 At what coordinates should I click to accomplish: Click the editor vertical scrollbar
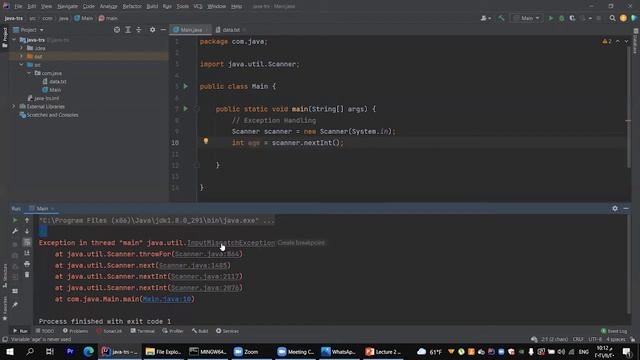click(x=629, y=106)
